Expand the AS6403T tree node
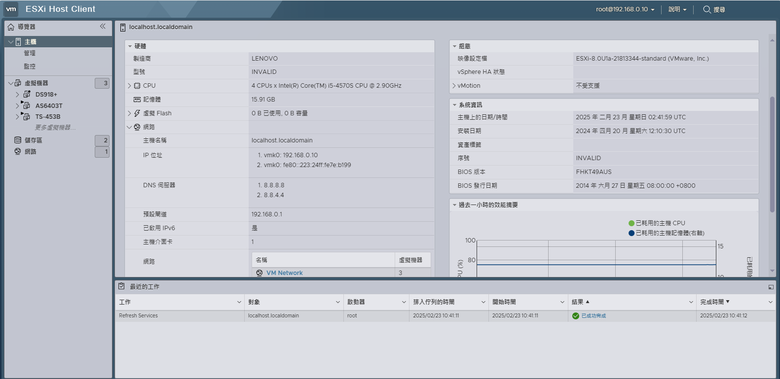This screenshot has width=780, height=379. 17,105
